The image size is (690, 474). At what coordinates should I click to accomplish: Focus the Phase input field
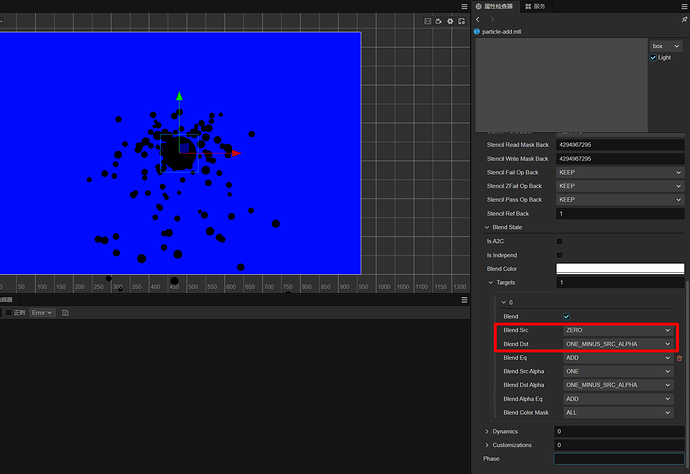[619, 459]
